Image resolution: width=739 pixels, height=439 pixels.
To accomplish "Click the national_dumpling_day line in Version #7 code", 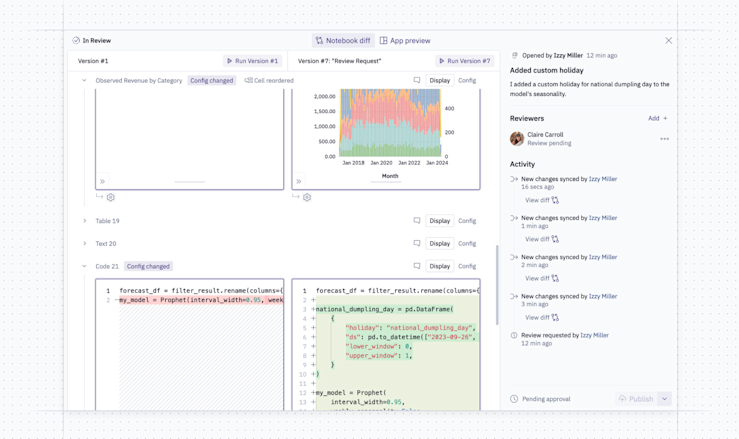I will tap(384, 309).
